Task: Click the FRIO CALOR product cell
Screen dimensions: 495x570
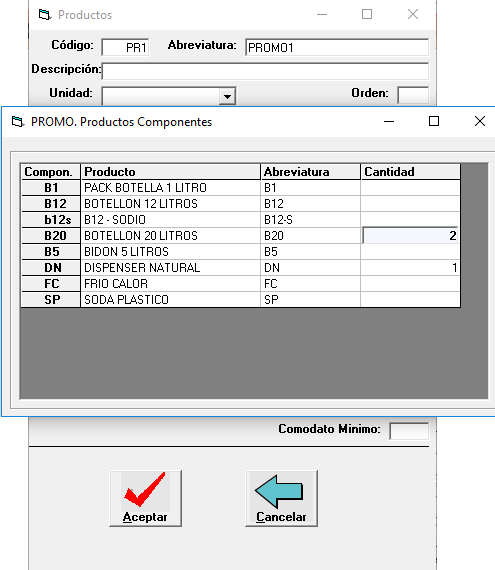Action: point(170,284)
